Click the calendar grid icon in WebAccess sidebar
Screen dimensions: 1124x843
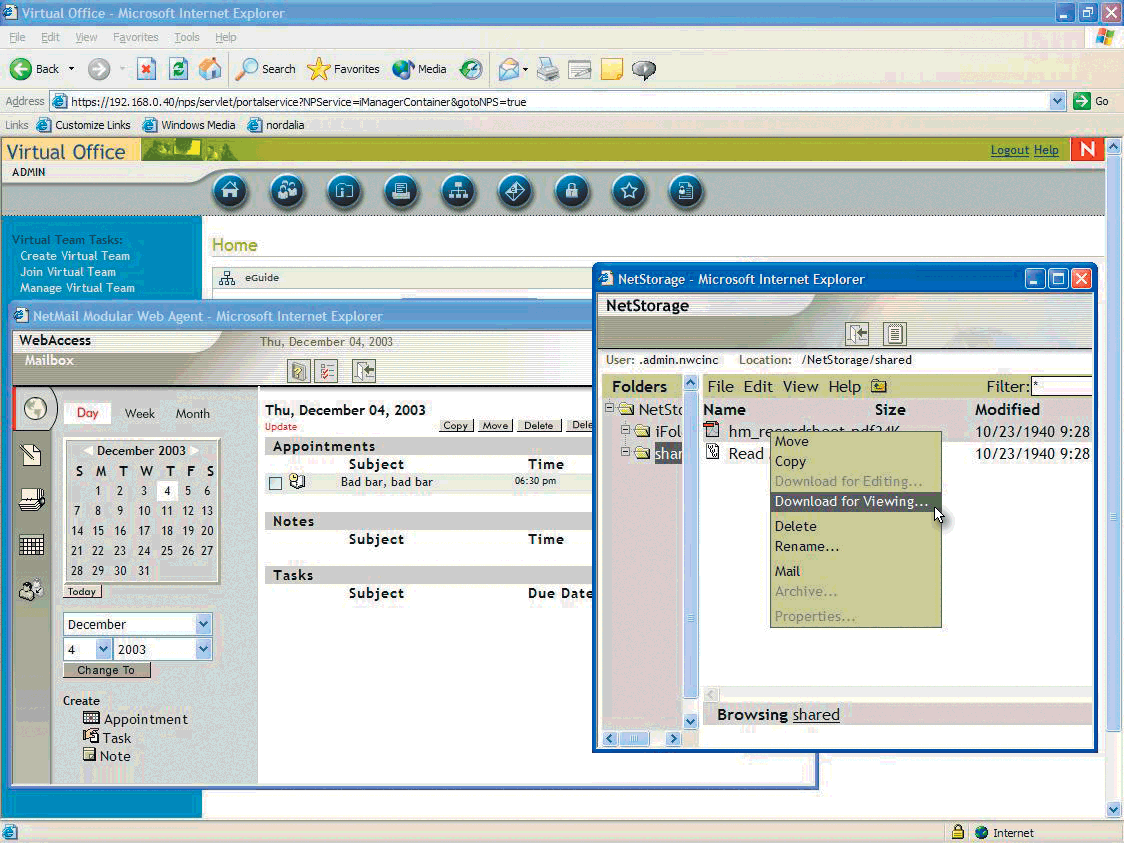tap(32, 546)
